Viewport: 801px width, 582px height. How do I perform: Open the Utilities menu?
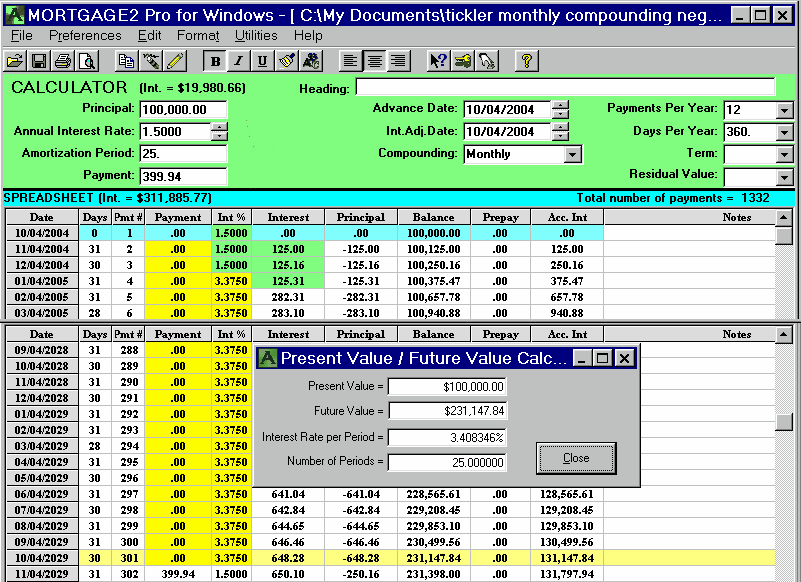256,35
